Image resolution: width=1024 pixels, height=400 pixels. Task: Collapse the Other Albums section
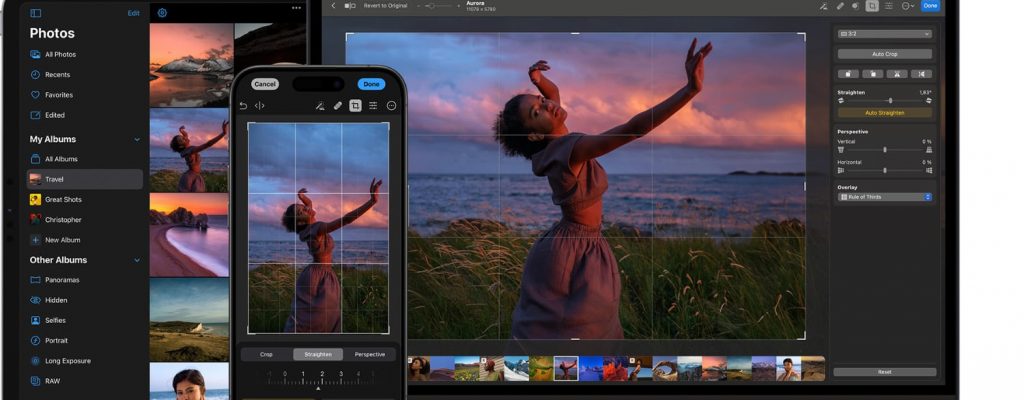137,260
